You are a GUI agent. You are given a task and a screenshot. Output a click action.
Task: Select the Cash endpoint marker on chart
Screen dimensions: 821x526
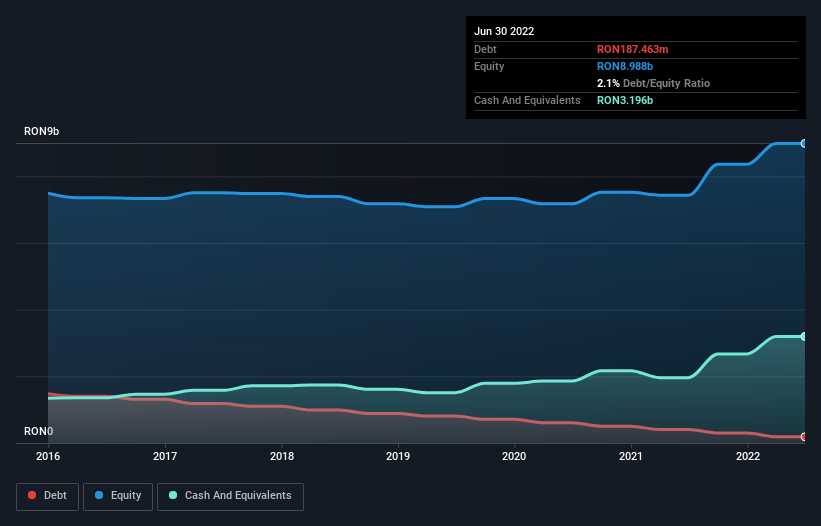(x=804, y=337)
